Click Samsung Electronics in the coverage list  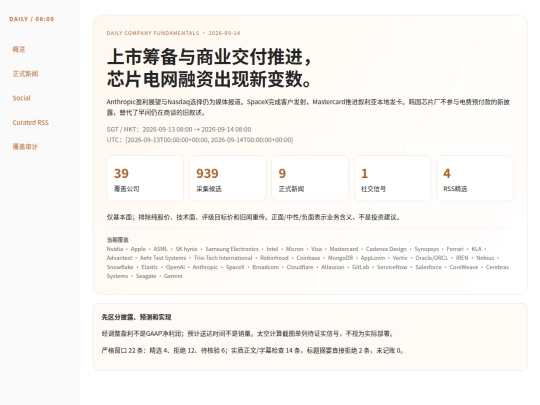click(x=232, y=249)
